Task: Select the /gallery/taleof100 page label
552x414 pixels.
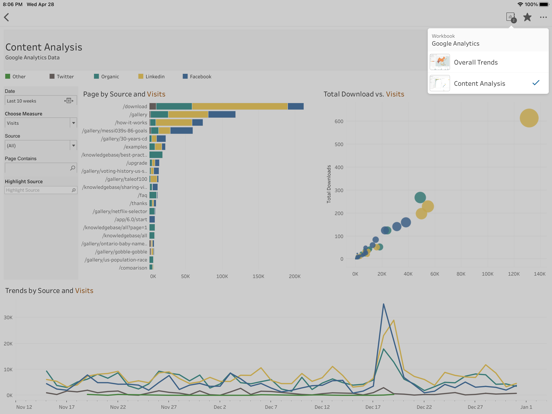Action: pos(126,179)
